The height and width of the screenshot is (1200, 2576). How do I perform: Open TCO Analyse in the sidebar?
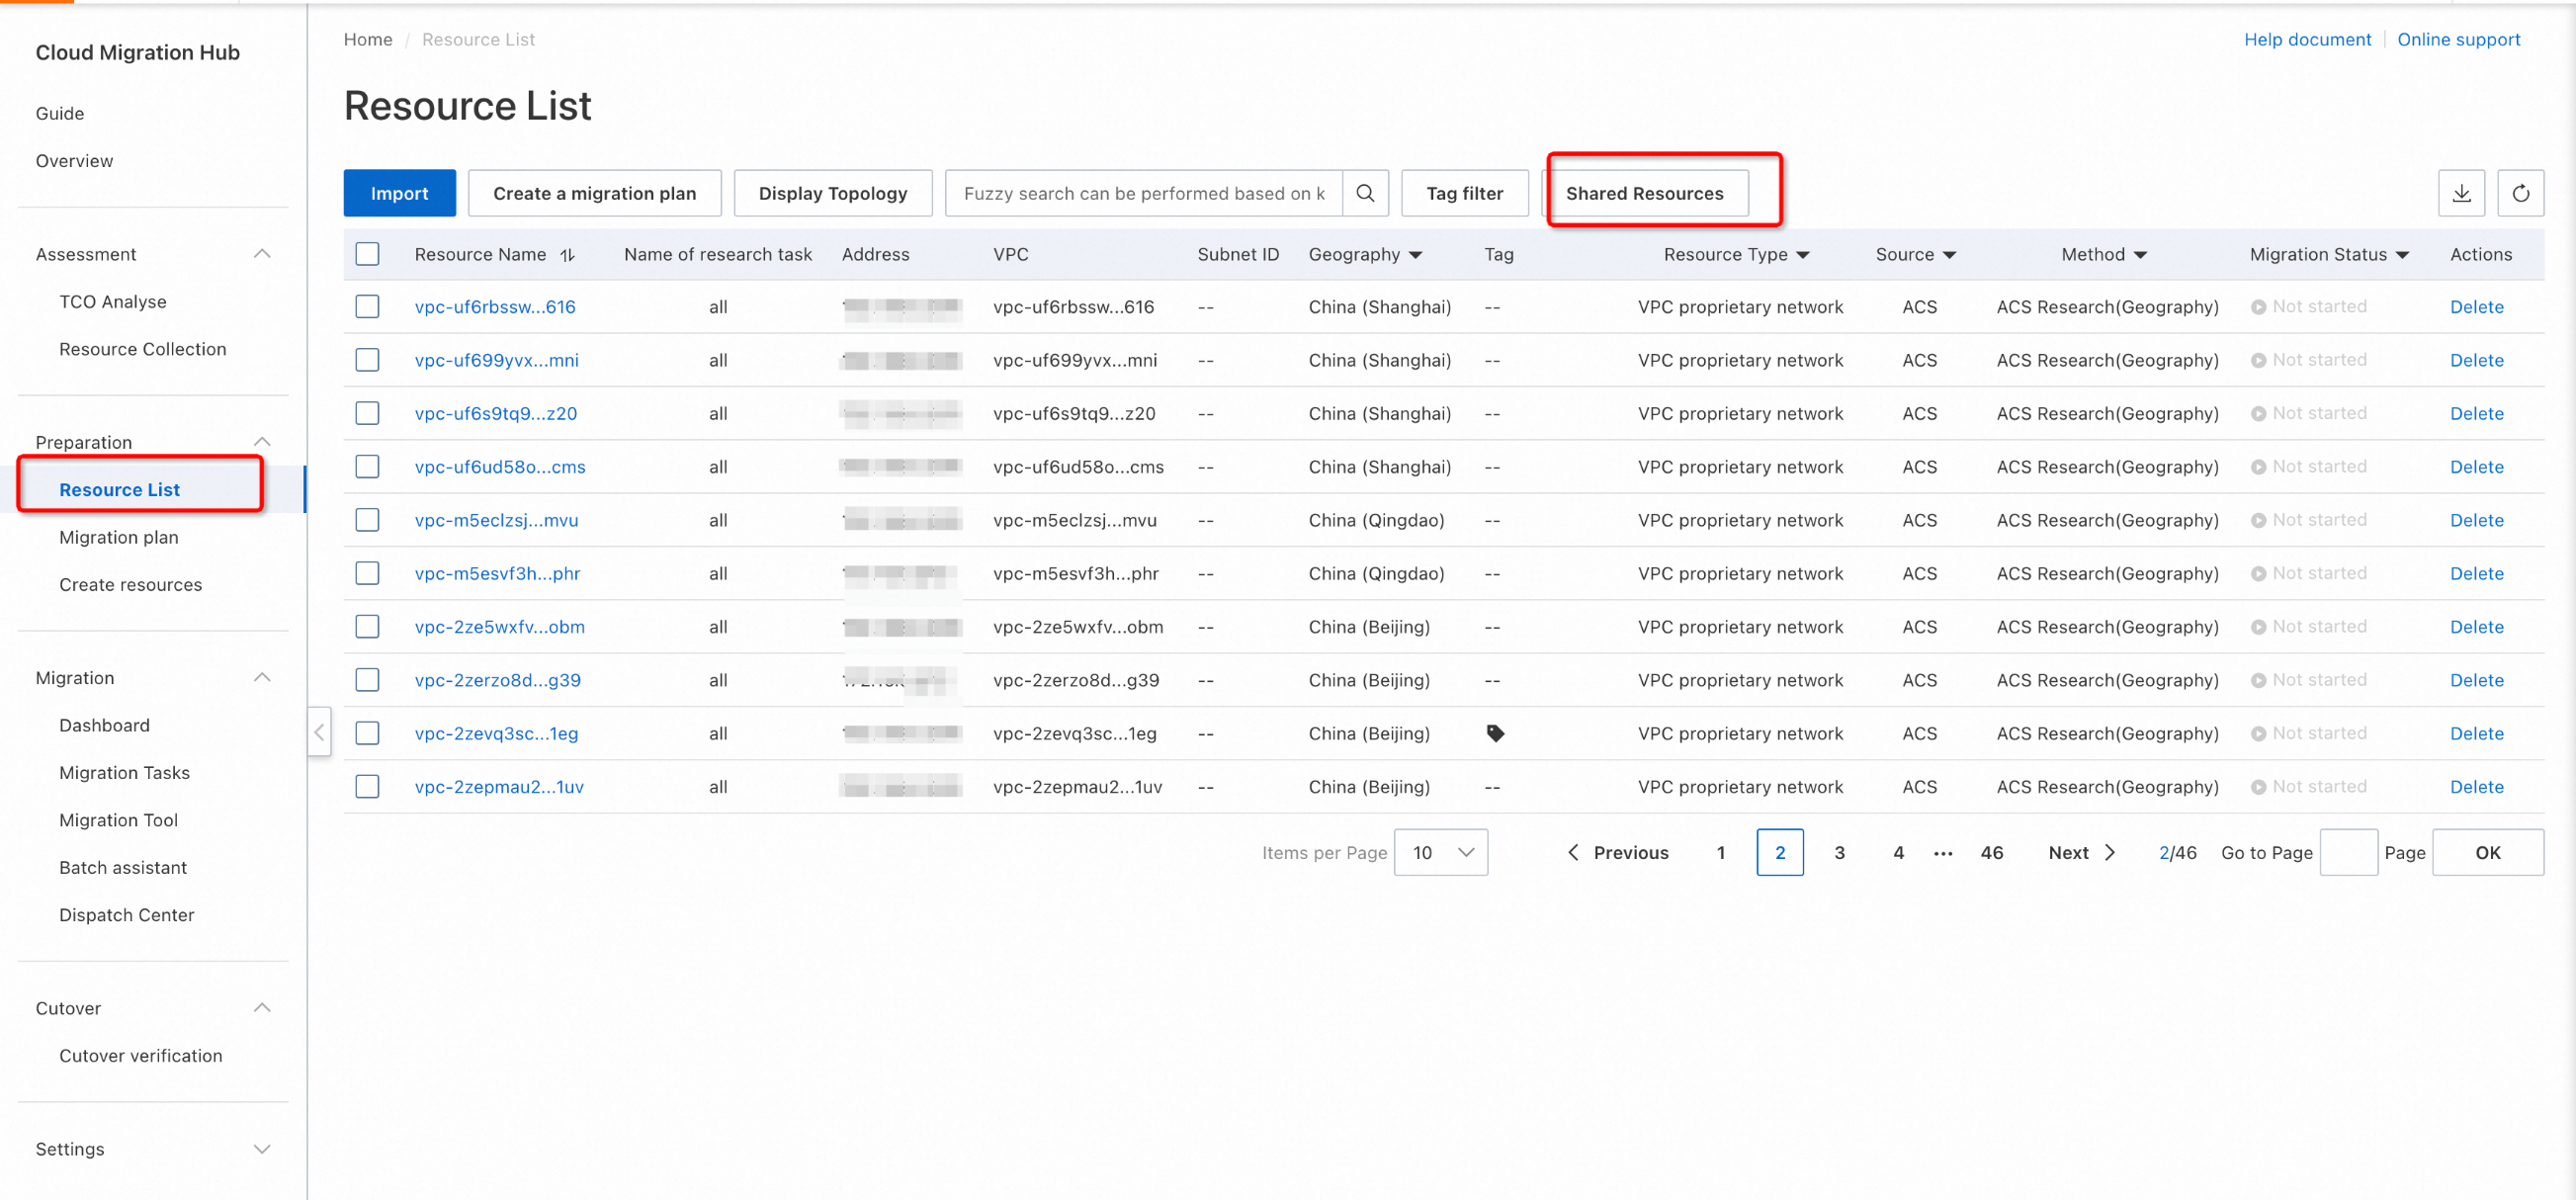click(x=113, y=302)
